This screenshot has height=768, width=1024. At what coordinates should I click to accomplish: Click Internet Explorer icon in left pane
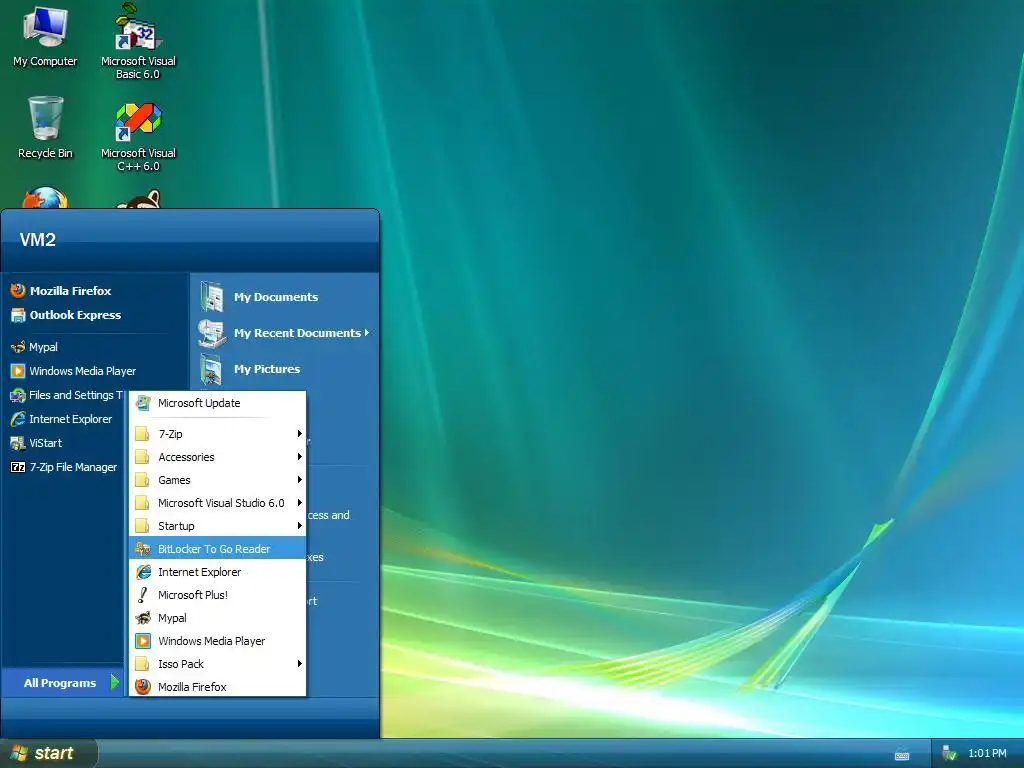(x=18, y=419)
